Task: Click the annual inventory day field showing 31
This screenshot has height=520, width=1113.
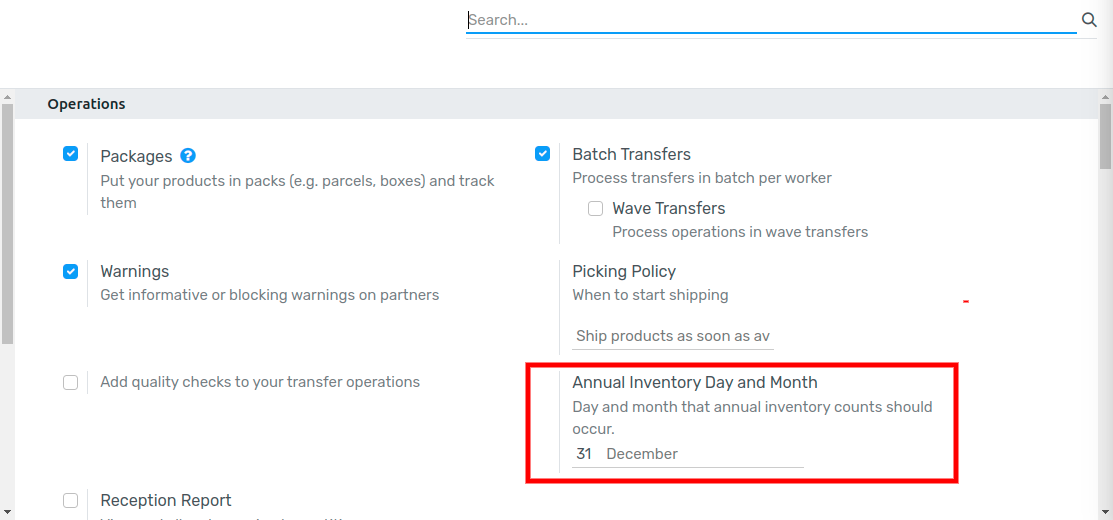Action: click(x=585, y=454)
